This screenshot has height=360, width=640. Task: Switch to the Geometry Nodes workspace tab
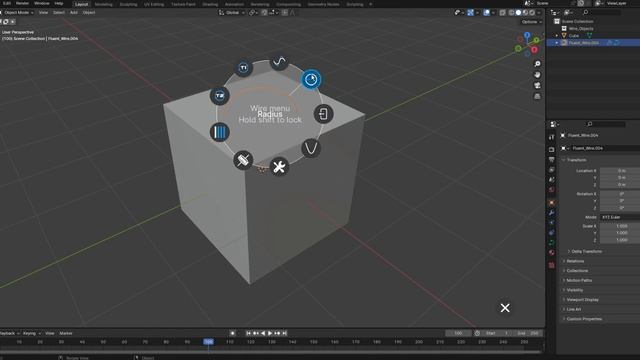pos(323,4)
